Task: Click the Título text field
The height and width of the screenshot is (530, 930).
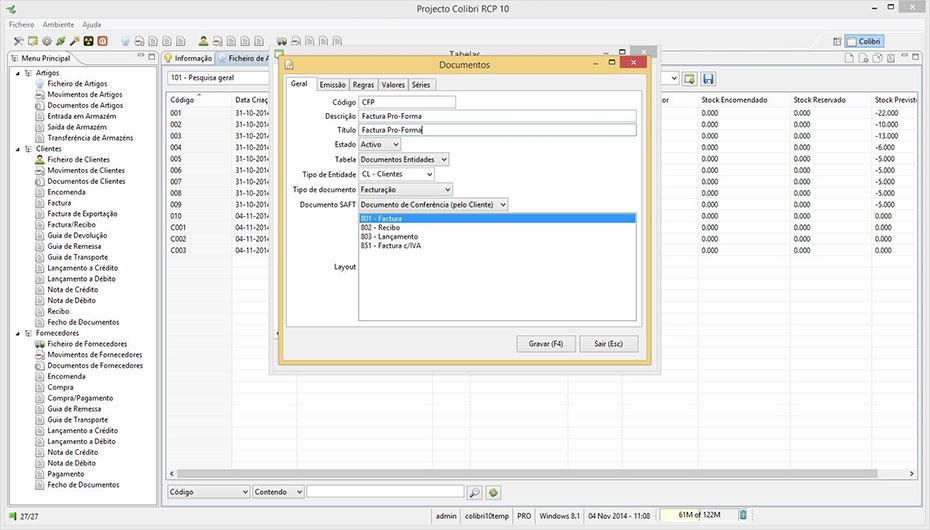Action: pyautogui.click(x=497, y=130)
